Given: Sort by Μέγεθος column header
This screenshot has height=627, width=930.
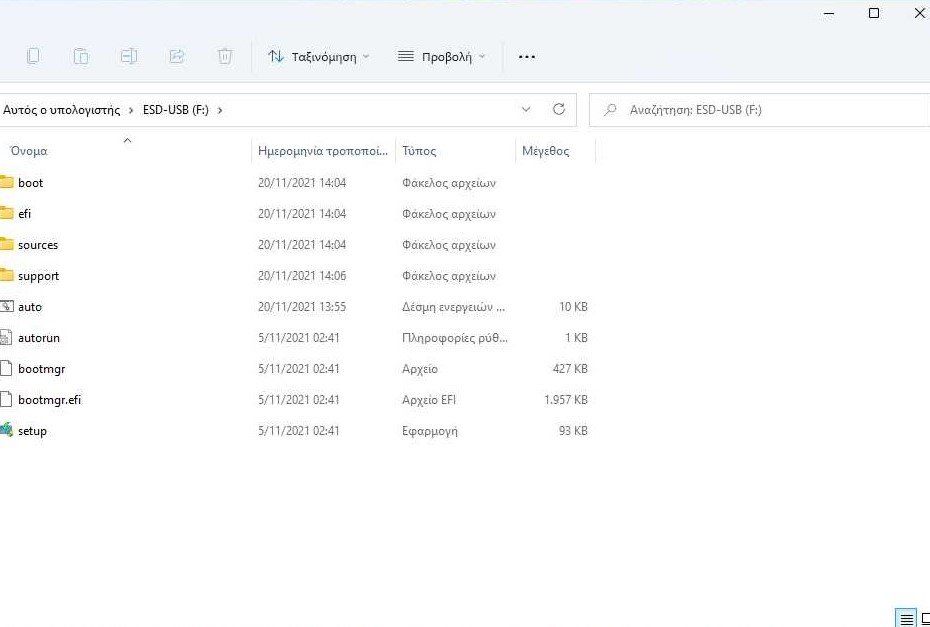Looking at the screenshot, I should tap(545, 151).
